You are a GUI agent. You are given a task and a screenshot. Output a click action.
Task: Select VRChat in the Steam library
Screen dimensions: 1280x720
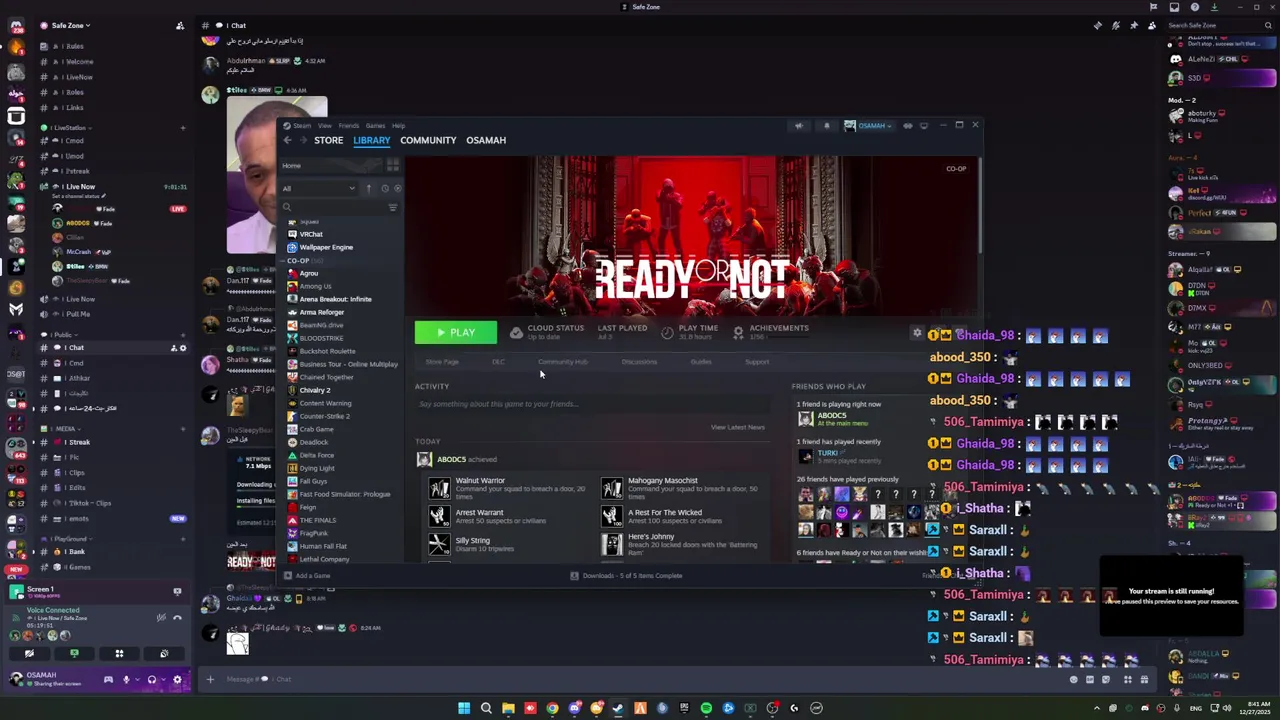311,234
